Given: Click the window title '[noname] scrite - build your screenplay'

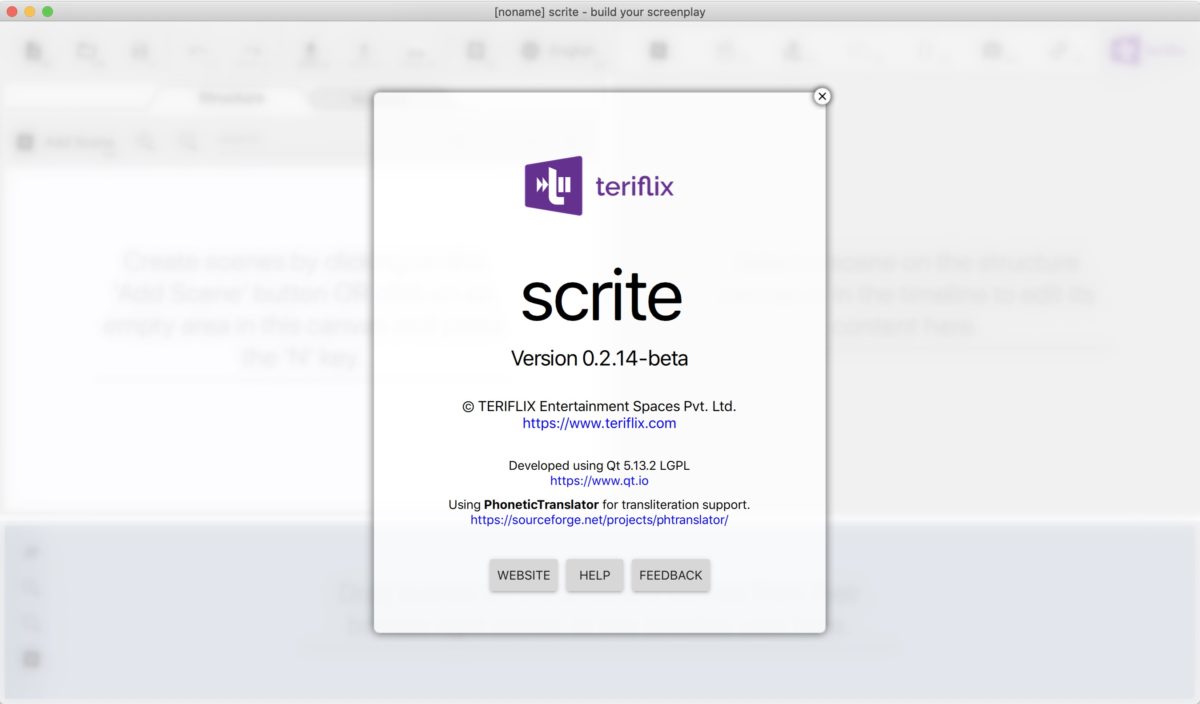Looking at the screenshot, I should 600,12.
